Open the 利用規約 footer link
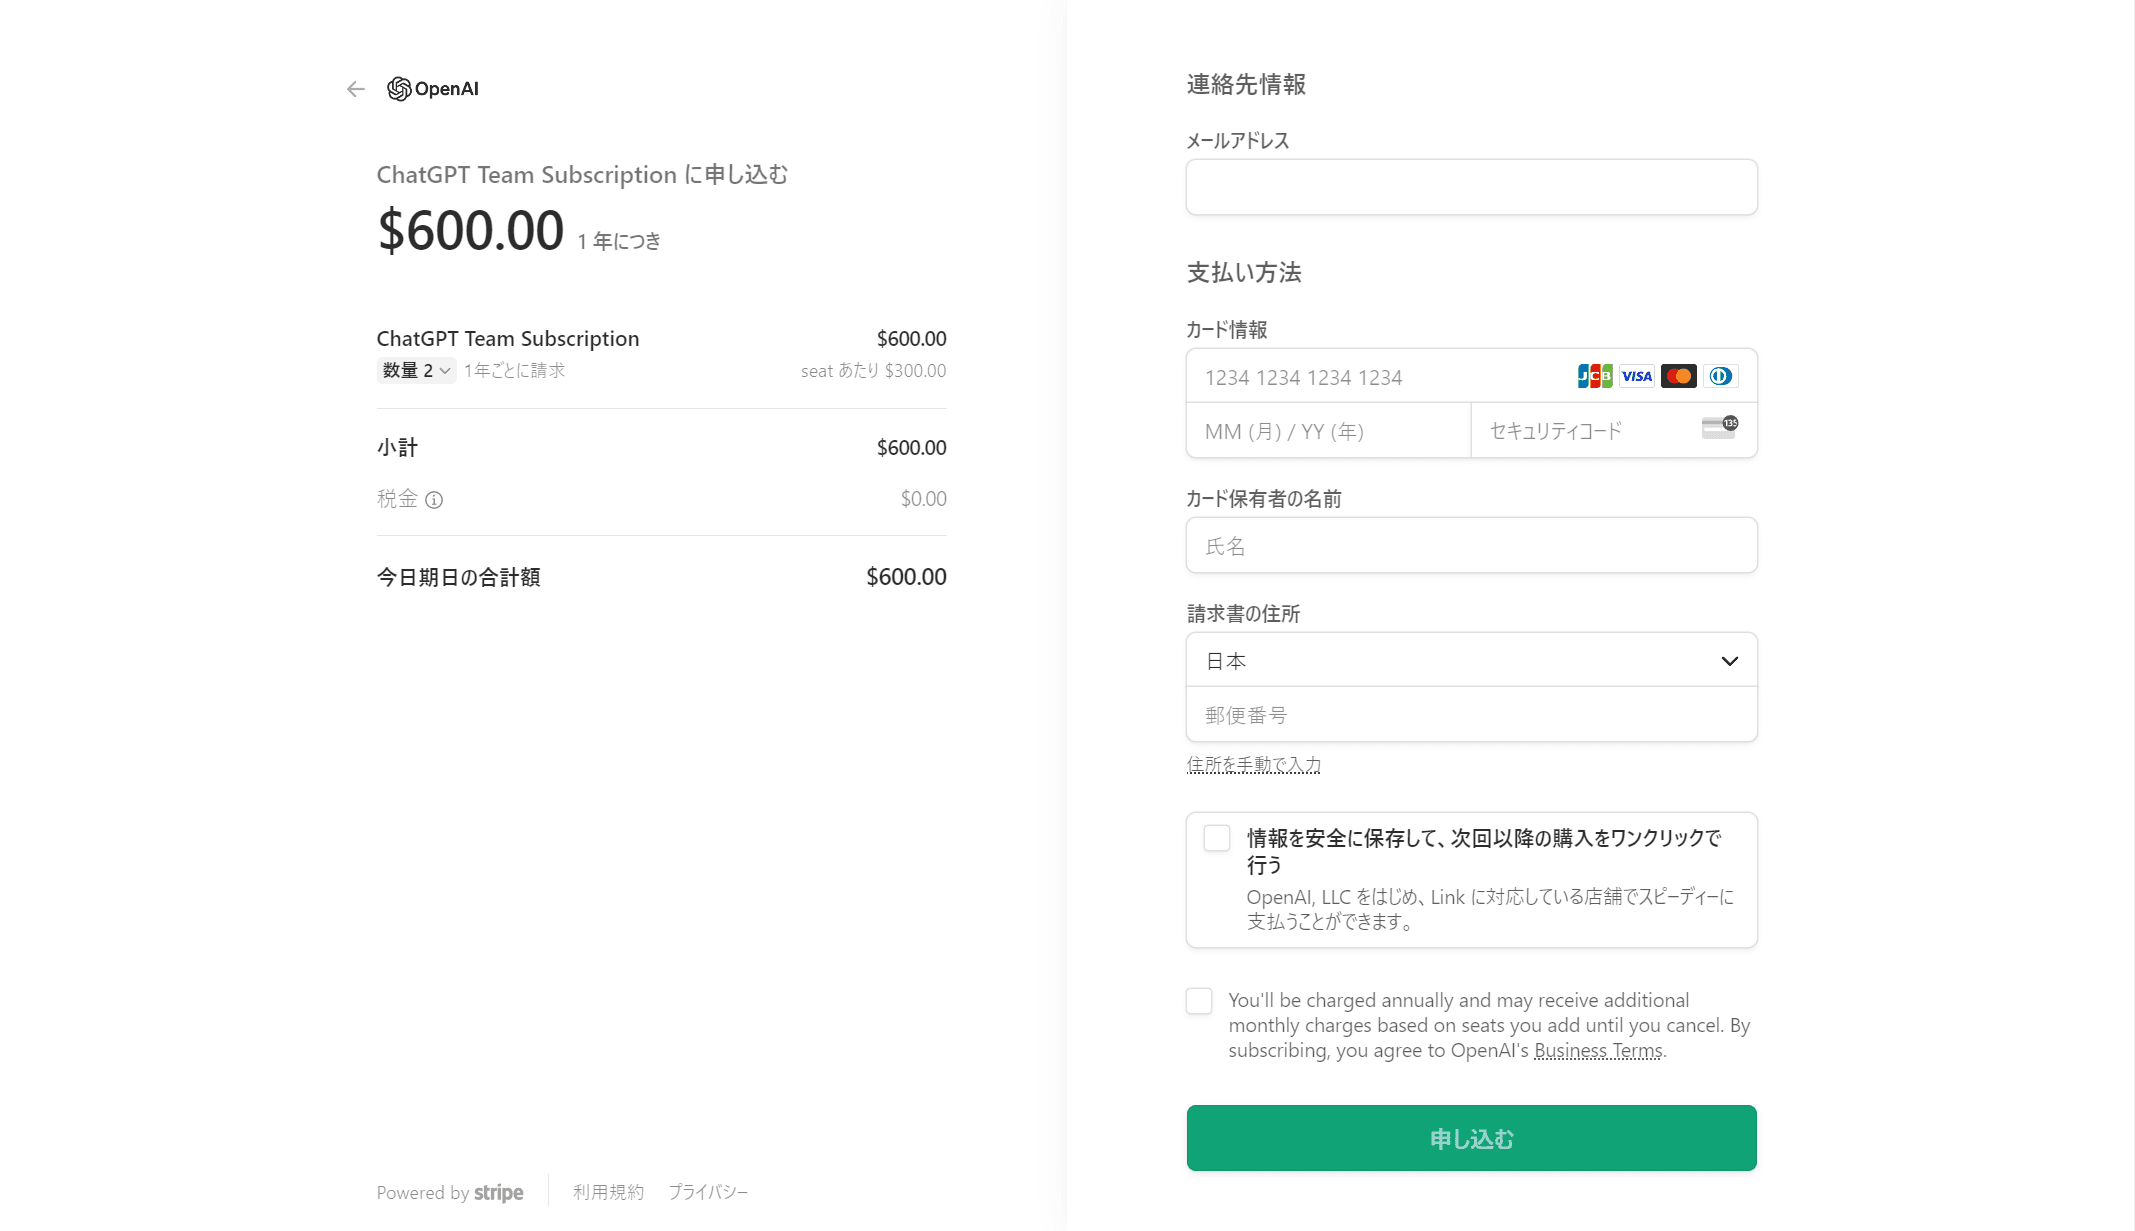The height and width of the screenshot is (1231, 2135). click(x=608, y=1192)
